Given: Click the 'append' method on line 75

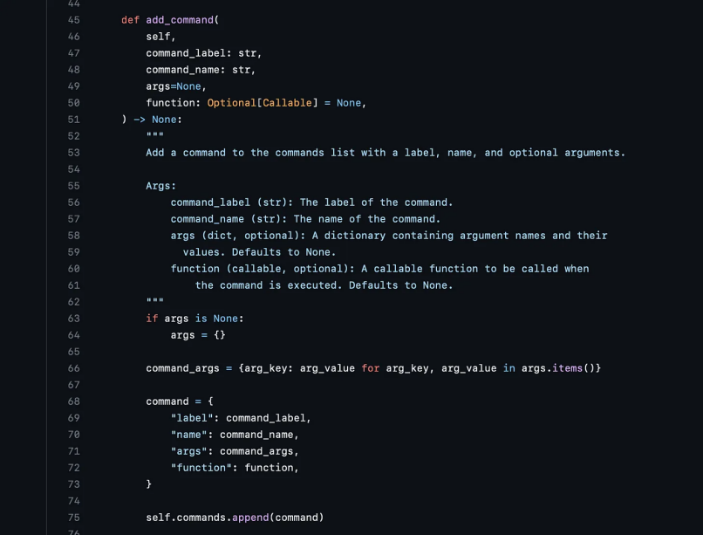Looking at the screenshot, I should (x=250, y=518).
